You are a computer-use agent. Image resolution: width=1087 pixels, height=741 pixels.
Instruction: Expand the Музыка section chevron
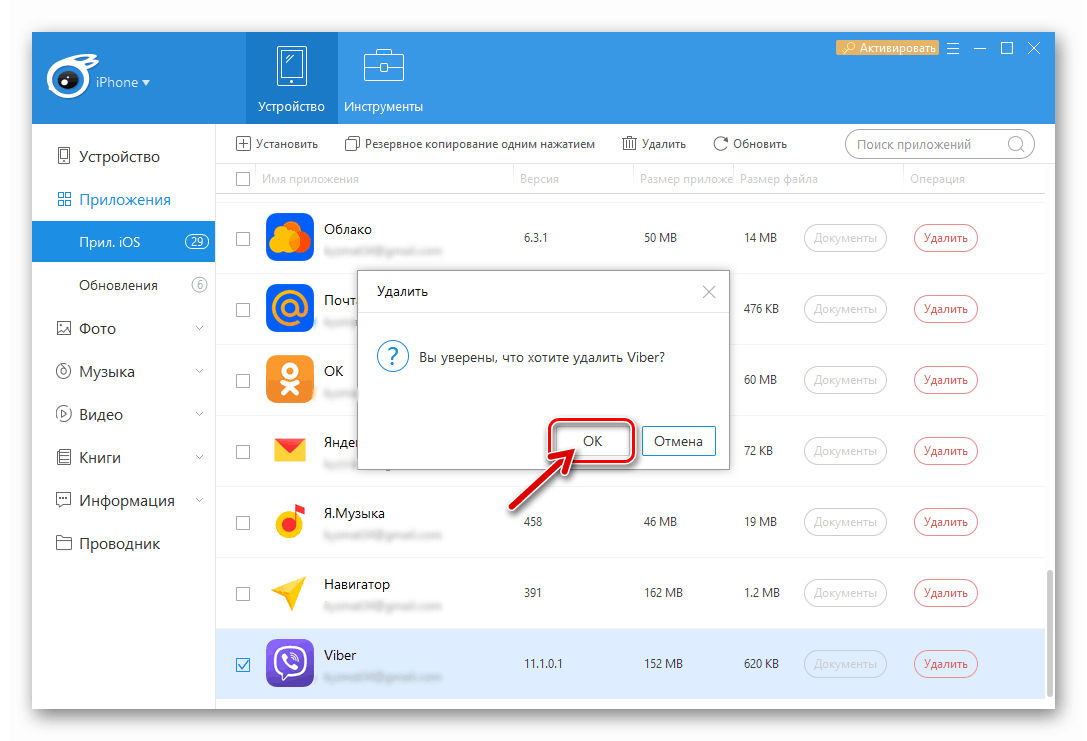[199, 371]
